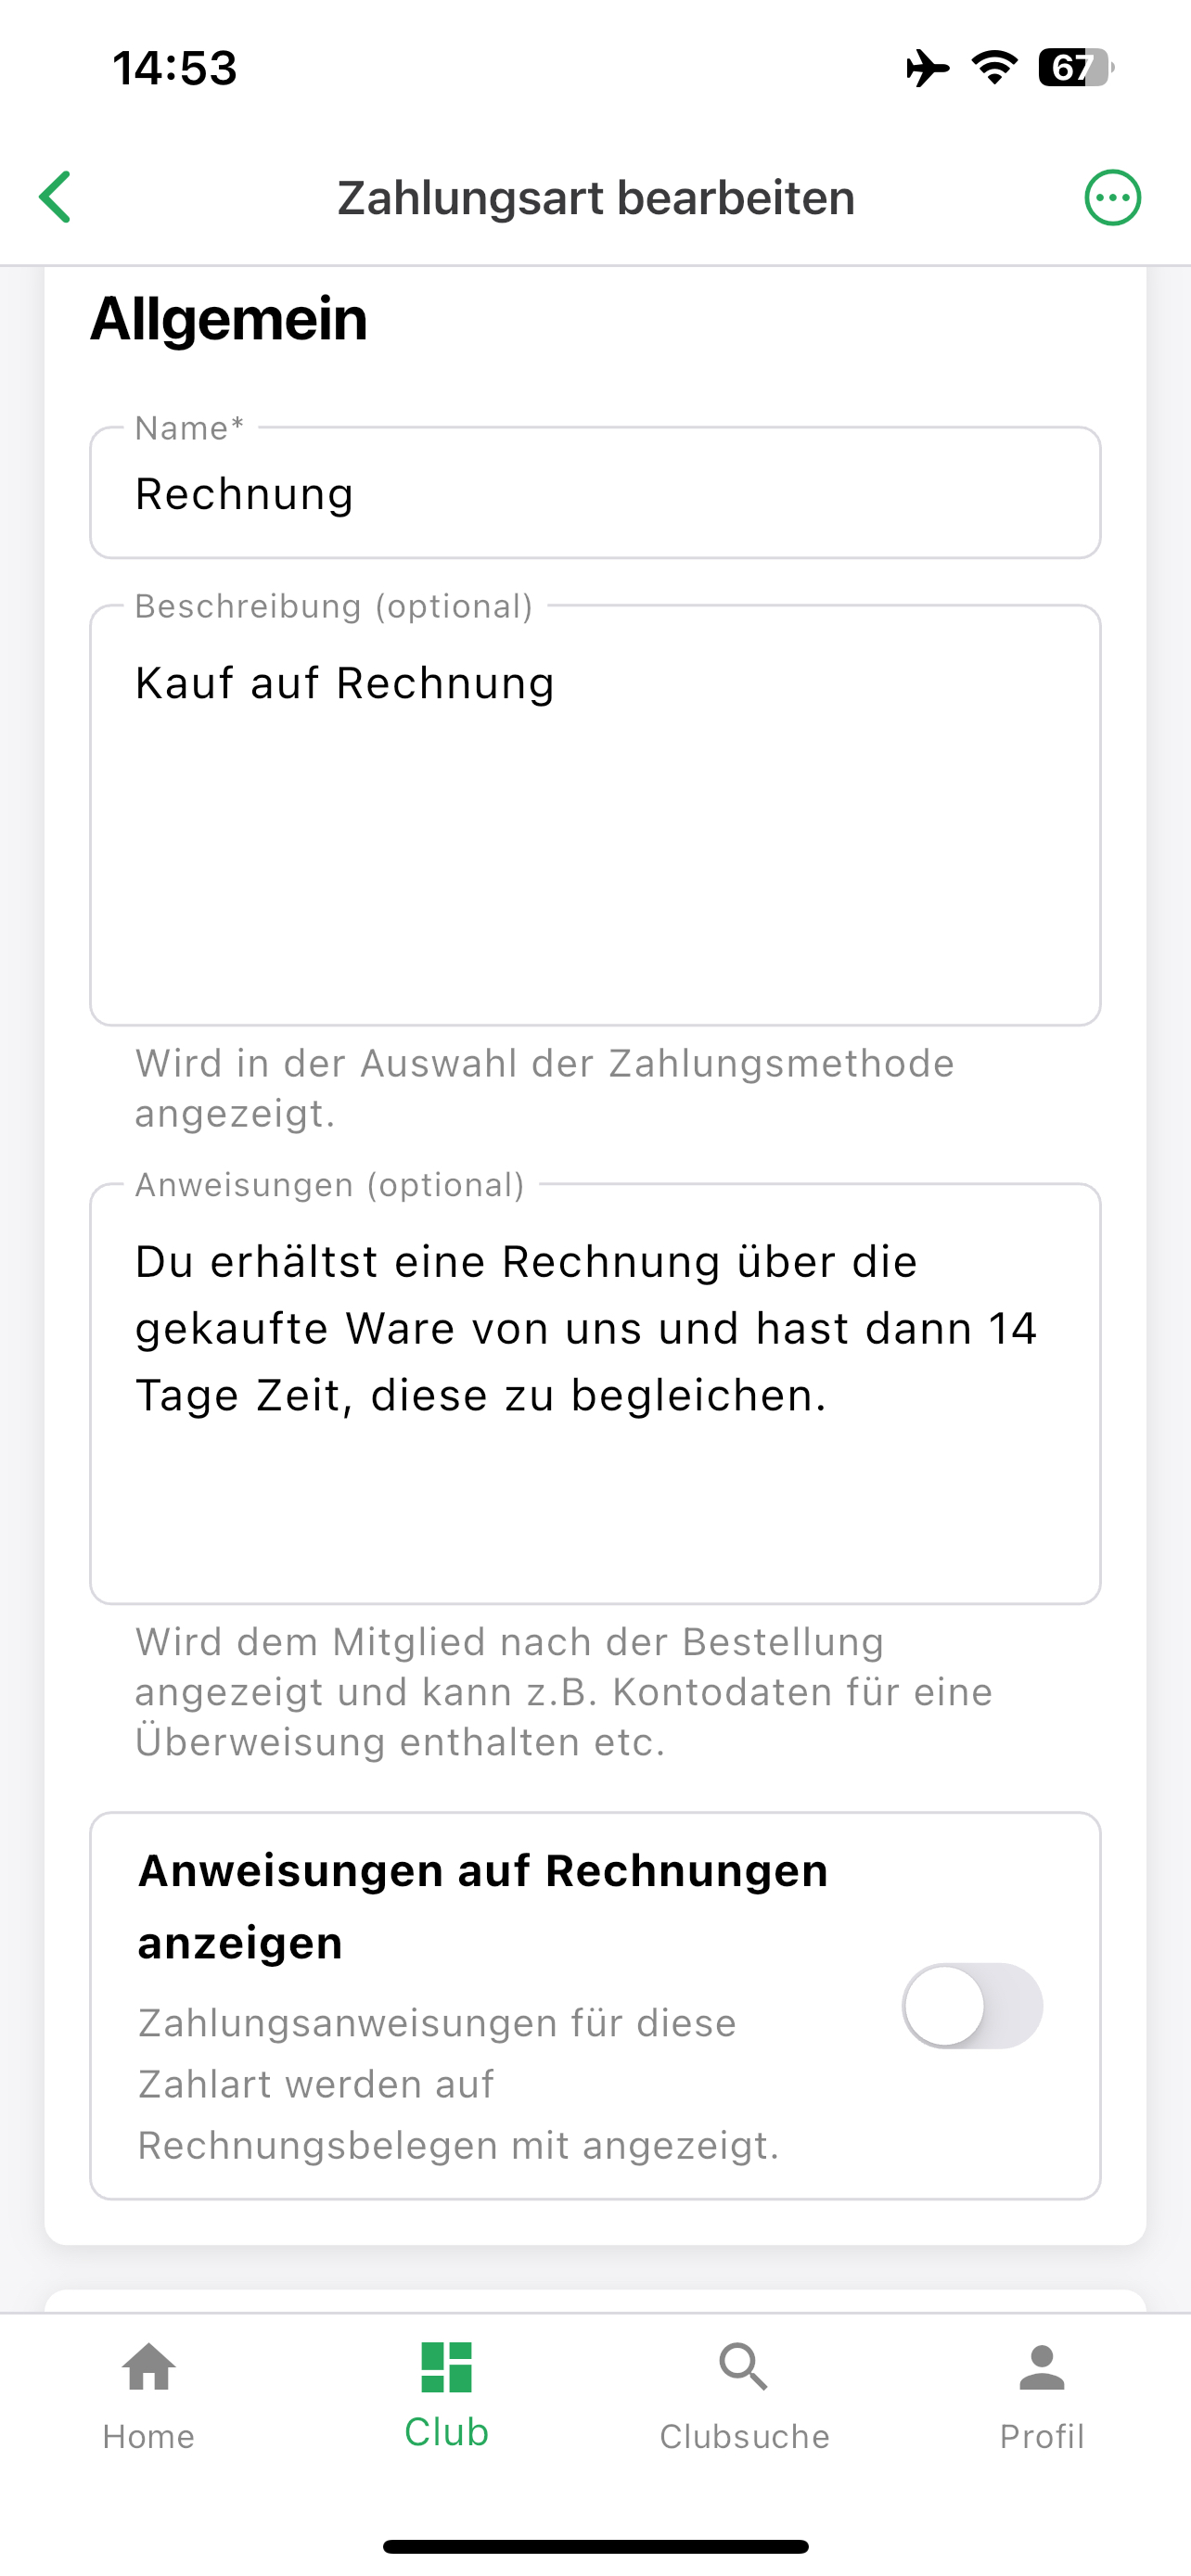1191x2576 pixels.
Task: Tap the Home house icon
Action: (149, 2367)
